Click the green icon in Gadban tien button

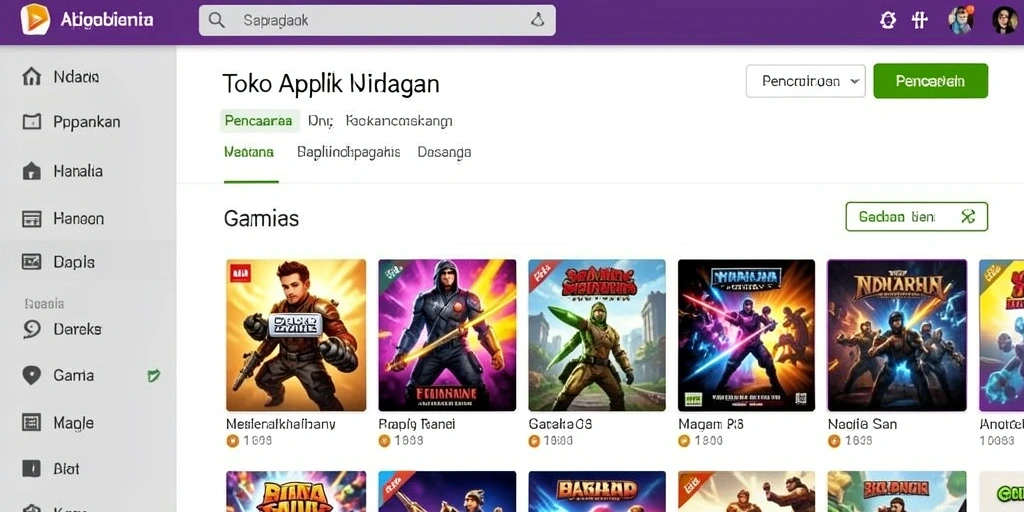(x=968, y=217)
